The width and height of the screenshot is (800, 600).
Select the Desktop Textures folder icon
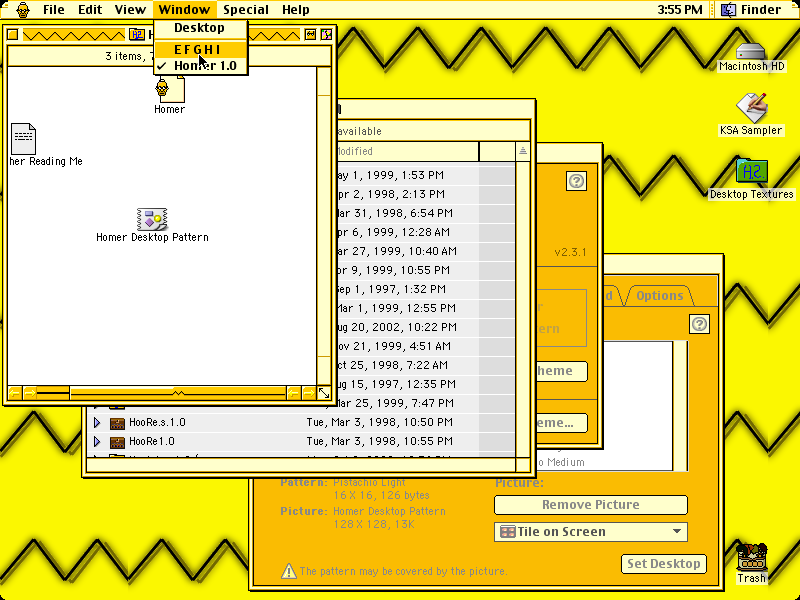(x=752, y=172)
